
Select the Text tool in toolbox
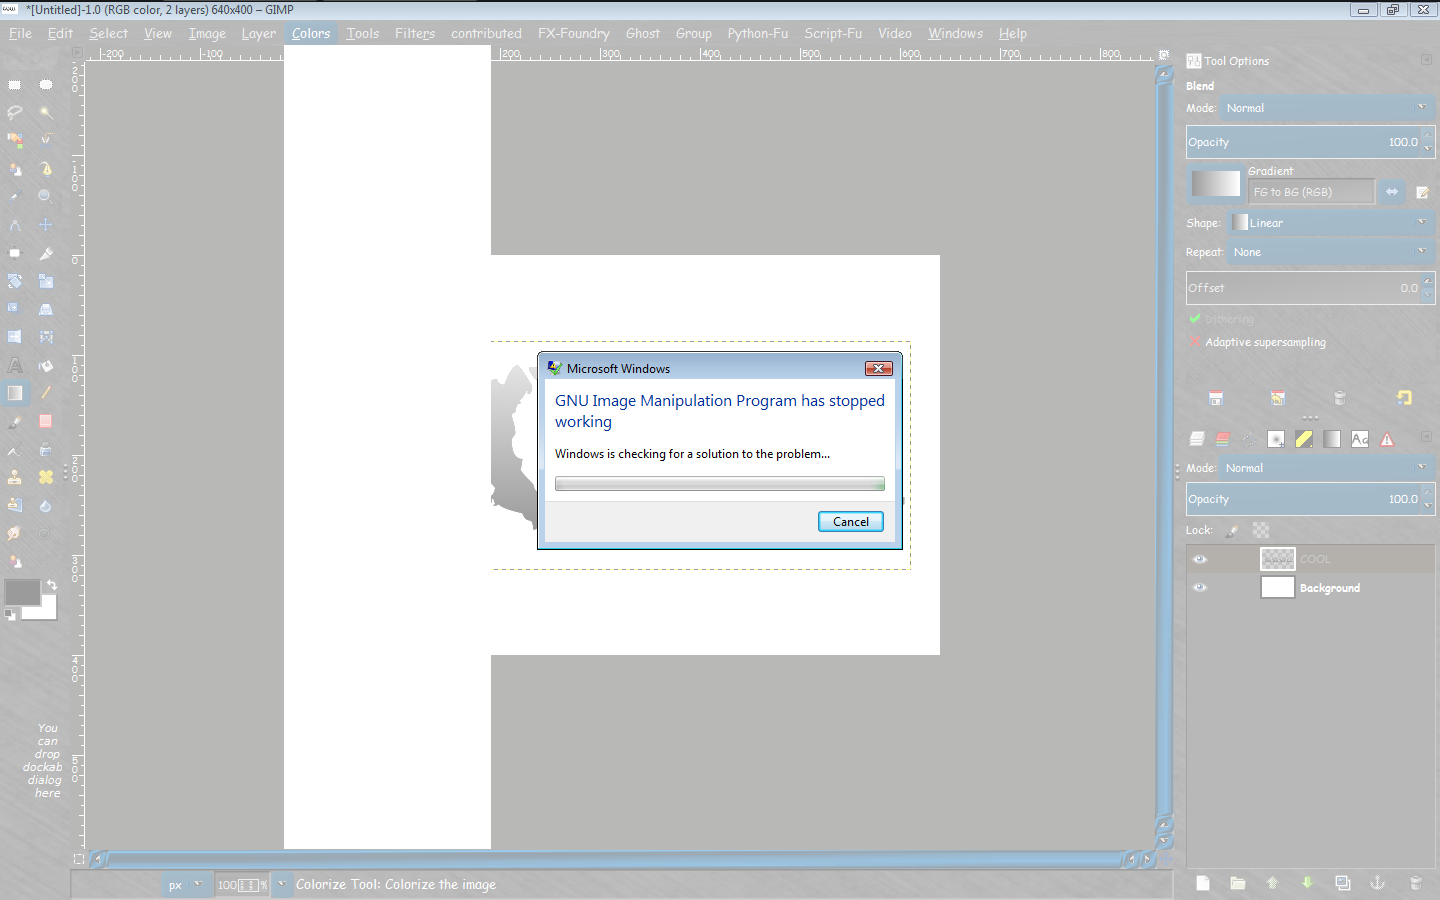(x=15, y=365)
